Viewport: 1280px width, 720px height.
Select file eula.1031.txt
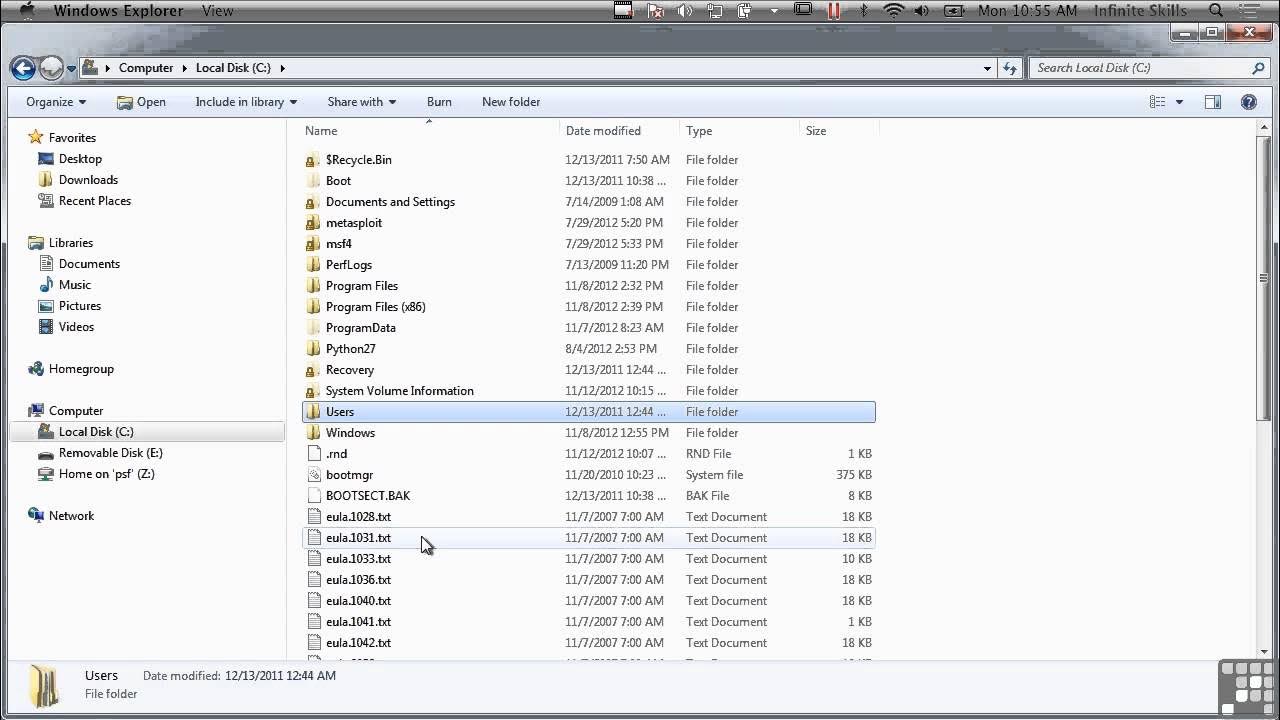(588, 538)
